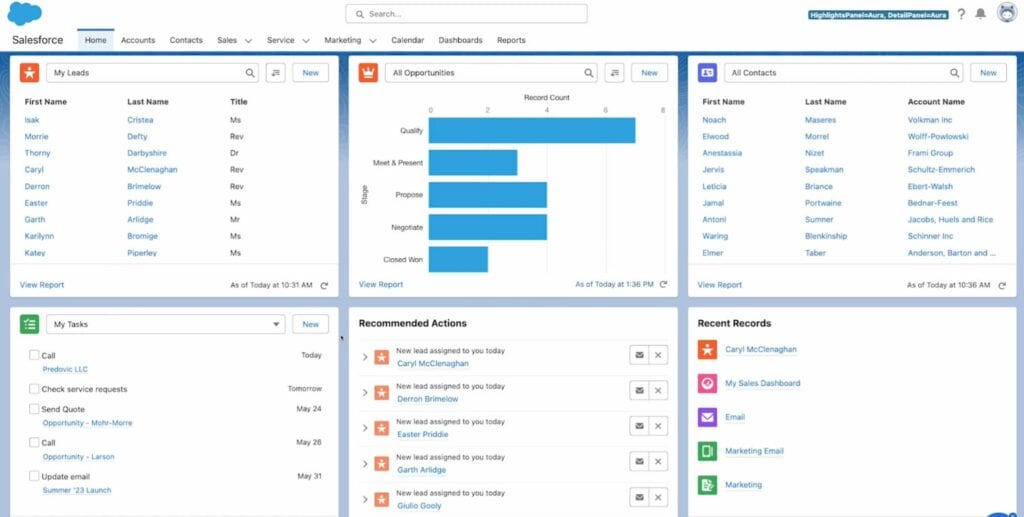Viewport: 1024px width, 517px height.
Task: Click the My Sales Dashboard pink icon
Action: point(707,383)
